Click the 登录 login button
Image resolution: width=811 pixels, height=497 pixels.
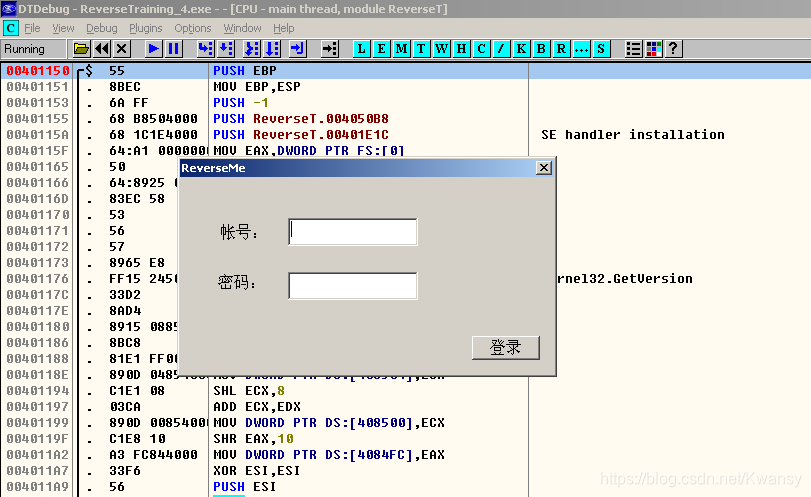(x=505, y=348)
